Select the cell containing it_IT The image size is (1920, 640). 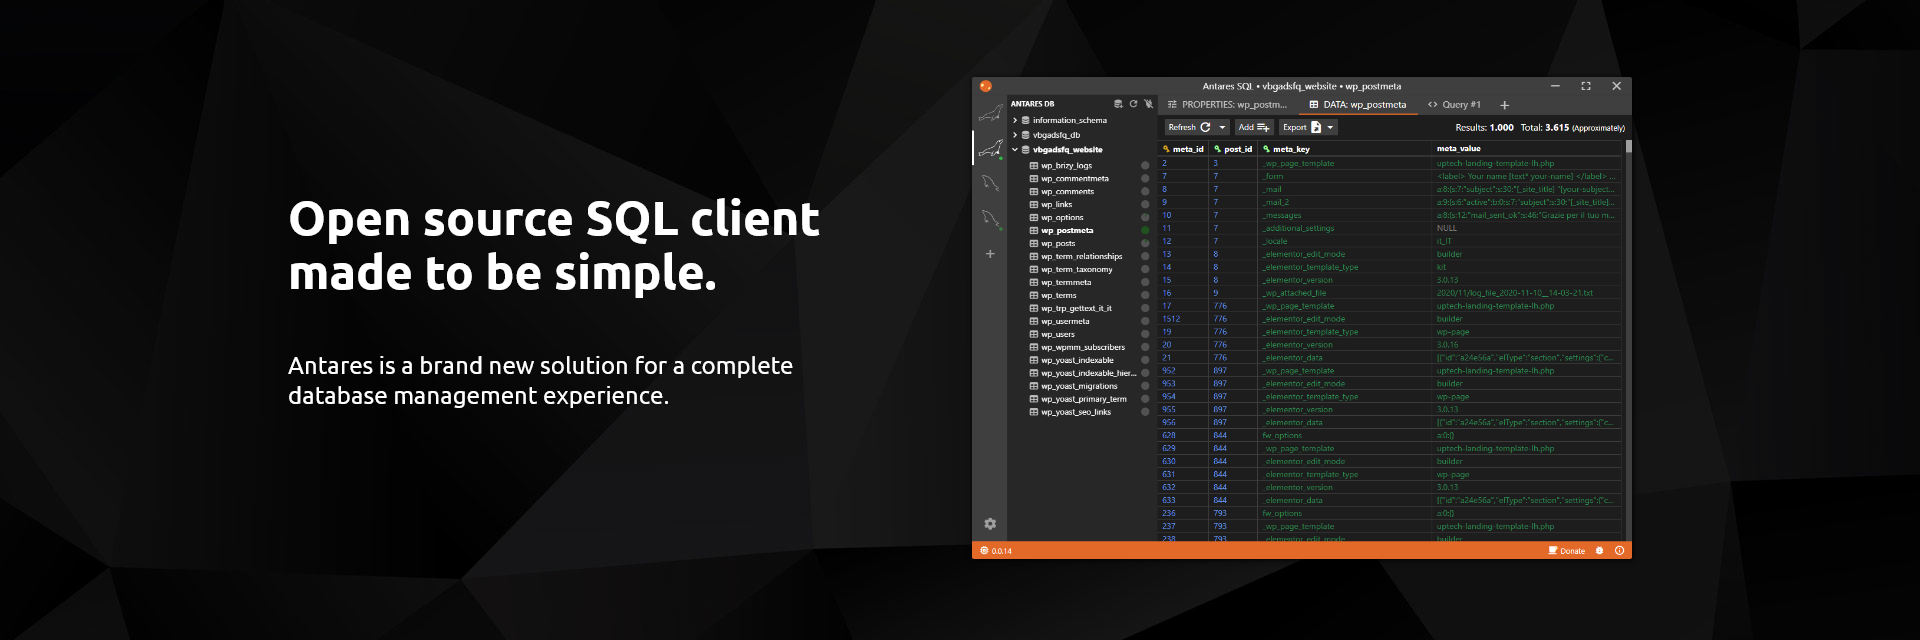click(1527, 242)
